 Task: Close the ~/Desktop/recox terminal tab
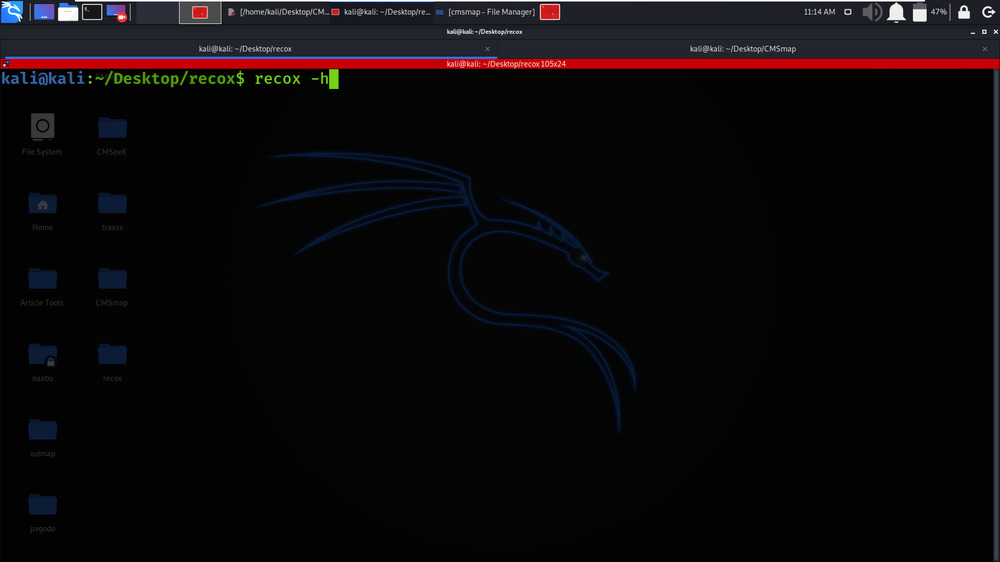point(487,48)
